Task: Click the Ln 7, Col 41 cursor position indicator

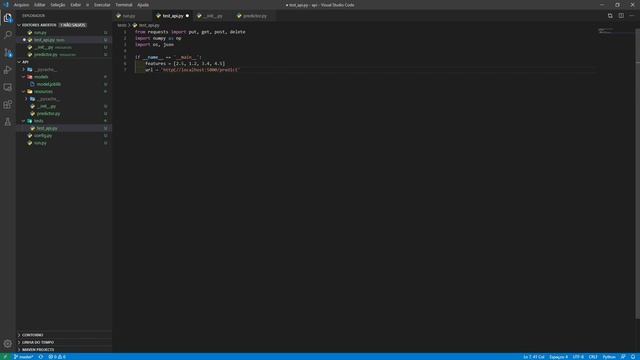Action: 534,357
